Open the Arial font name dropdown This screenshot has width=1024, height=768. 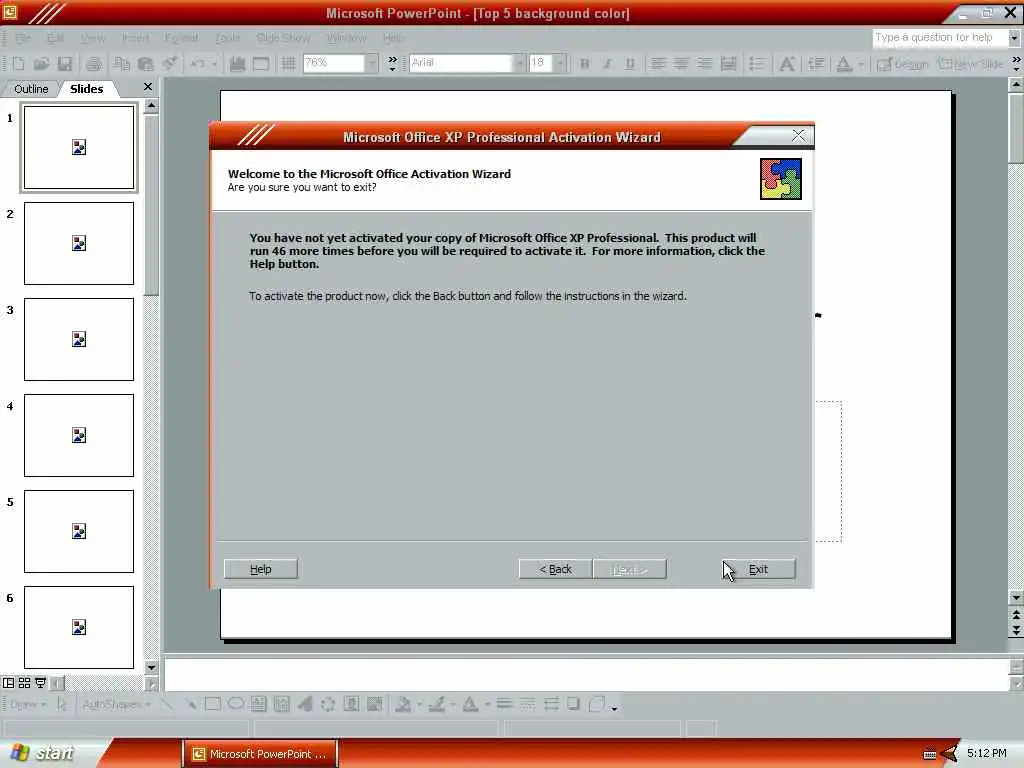(x=519, y=63)
